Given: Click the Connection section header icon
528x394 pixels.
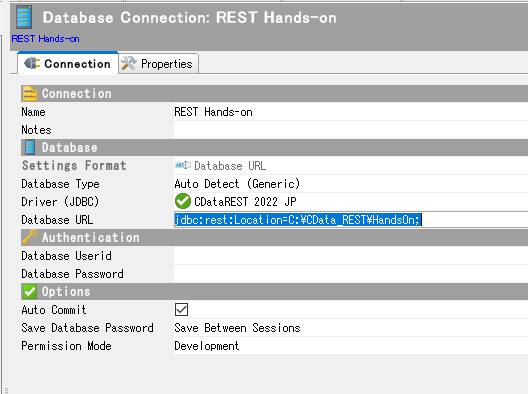Looking at the screenshot, I should [30, 94].
